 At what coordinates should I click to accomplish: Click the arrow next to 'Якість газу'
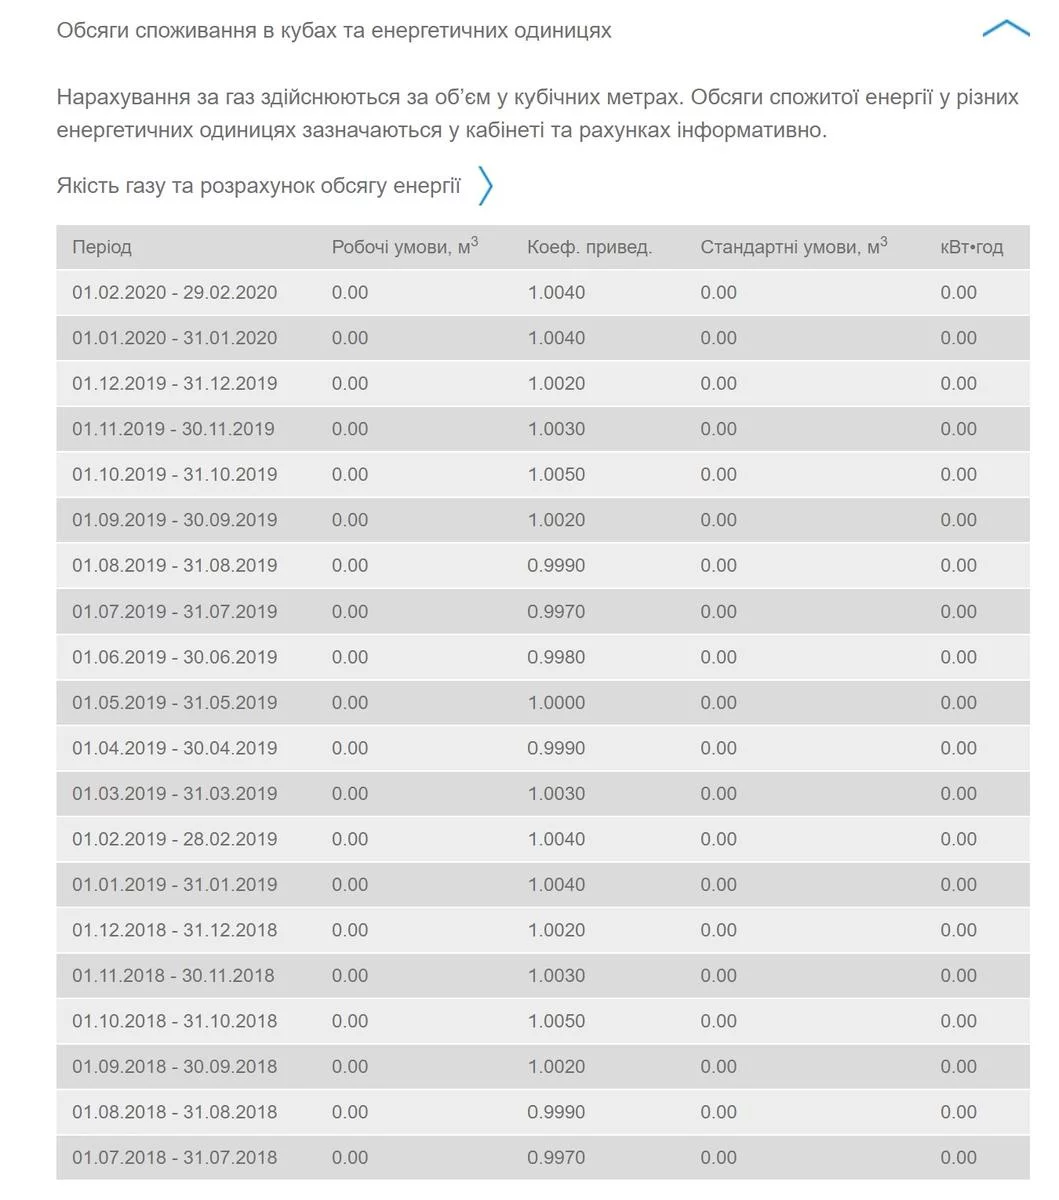click(x=485, y=186)
